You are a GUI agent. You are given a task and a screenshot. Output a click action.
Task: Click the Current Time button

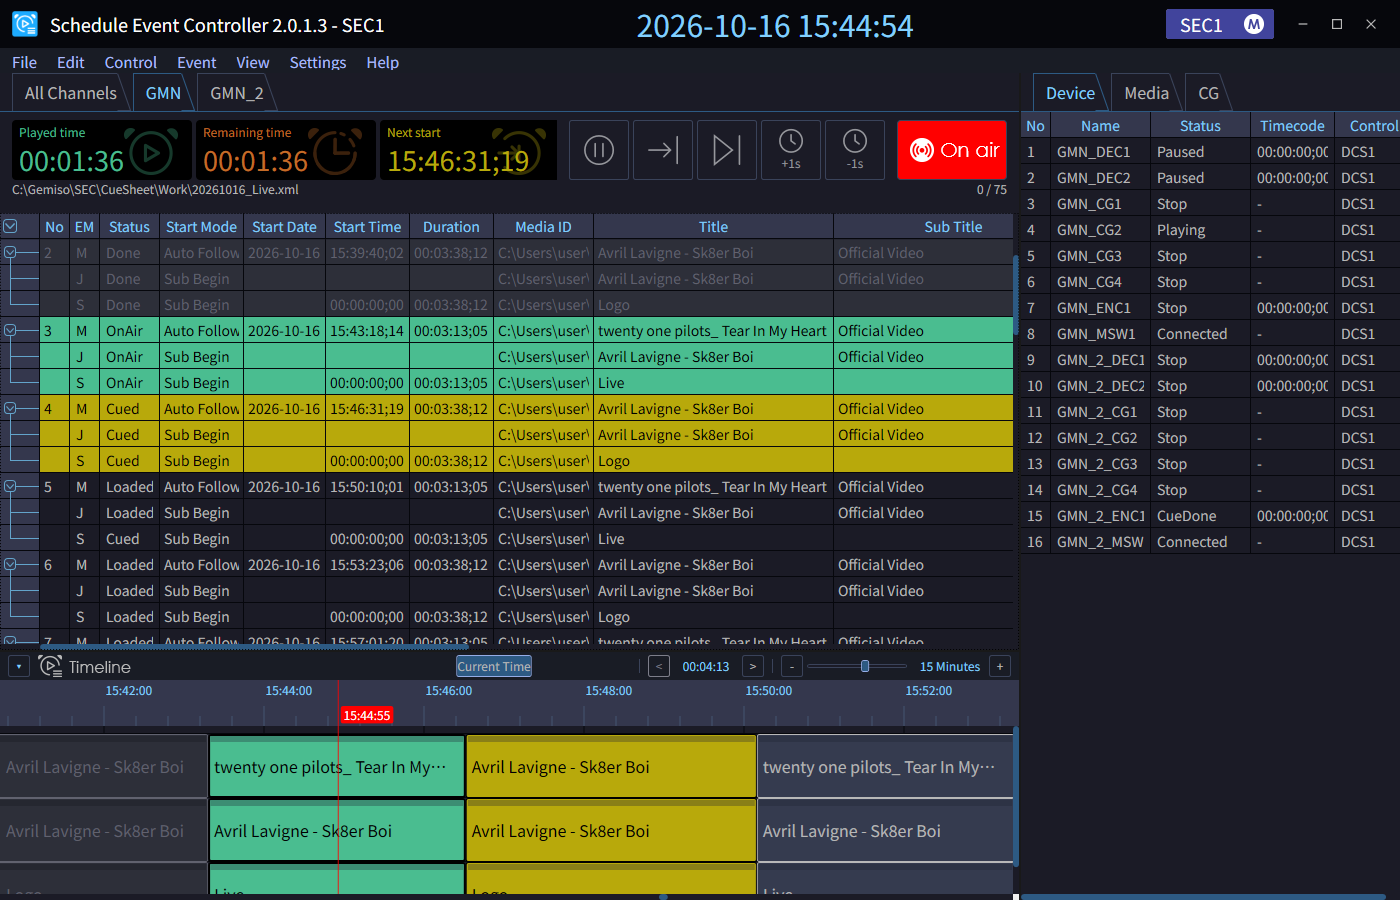click(x=494, y=666)
